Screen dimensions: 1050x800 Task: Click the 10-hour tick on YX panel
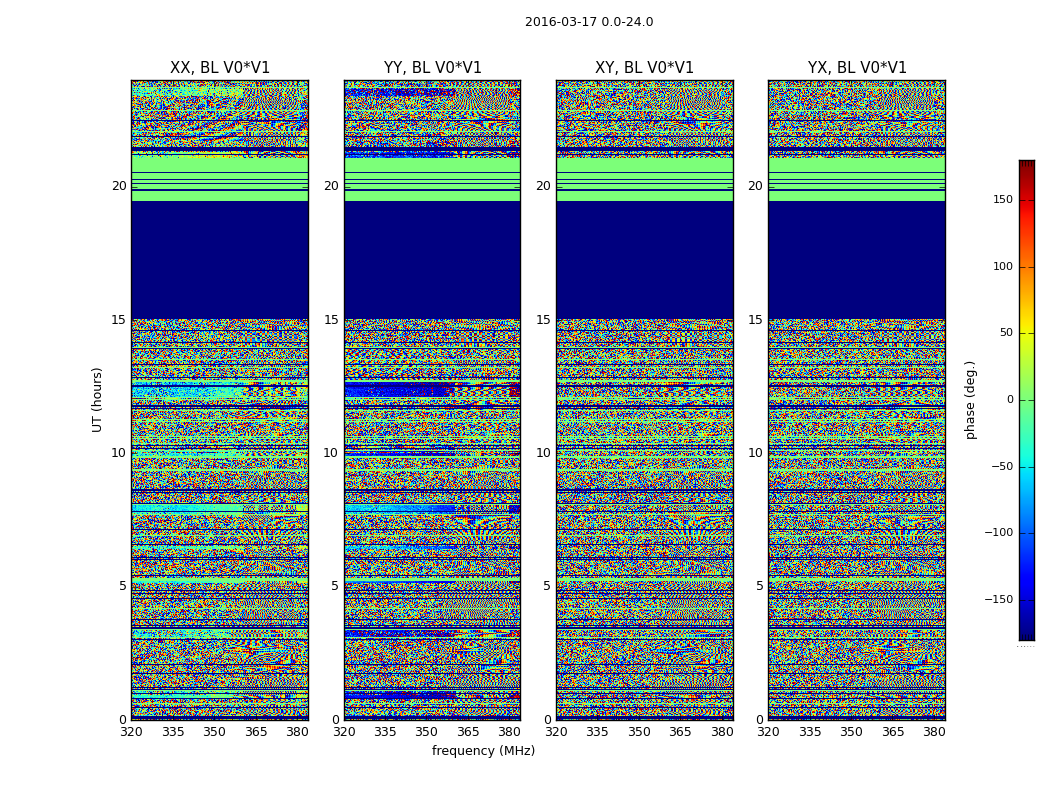756,453
